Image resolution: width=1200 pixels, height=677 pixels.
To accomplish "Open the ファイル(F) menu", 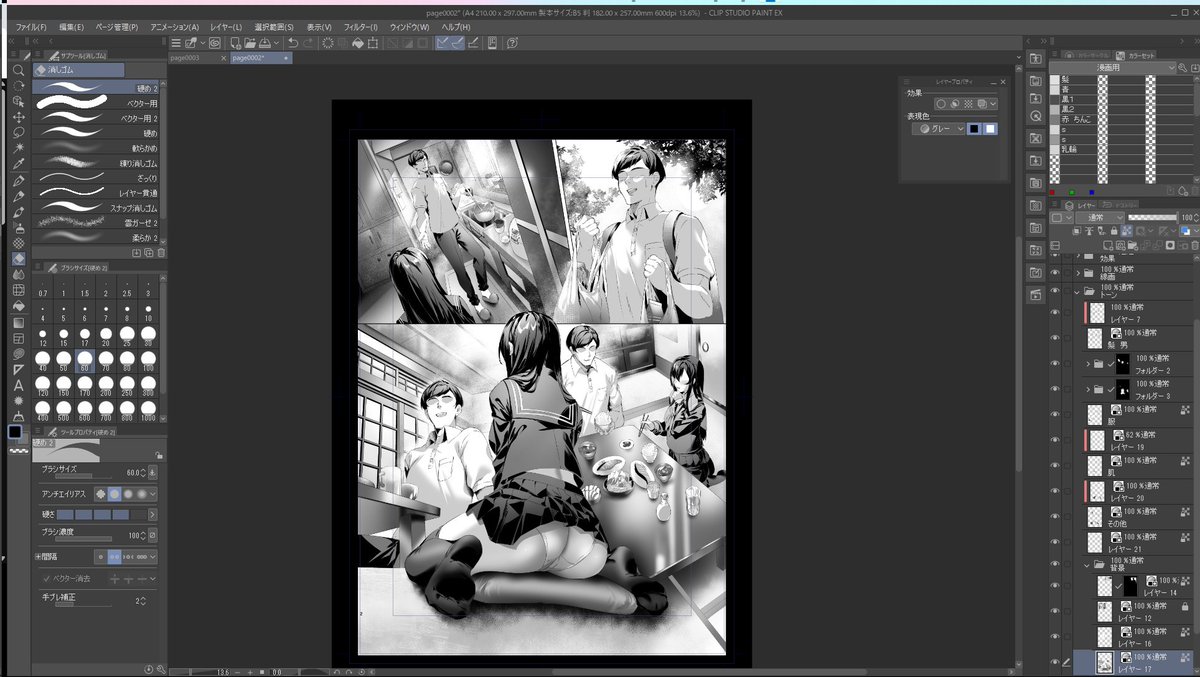I will pyautogui.click(x=30, y=26).
